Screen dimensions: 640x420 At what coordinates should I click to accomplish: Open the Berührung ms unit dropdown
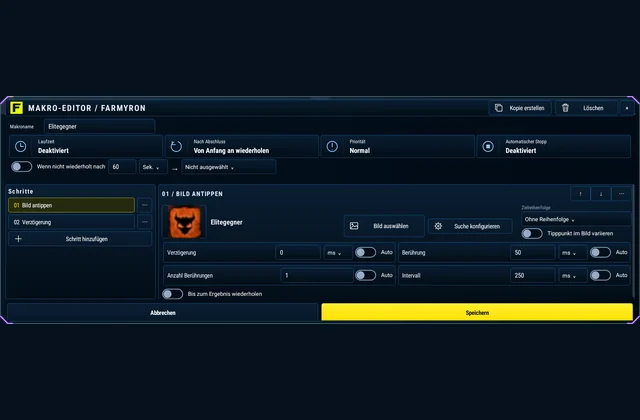(x=573, y=253)
